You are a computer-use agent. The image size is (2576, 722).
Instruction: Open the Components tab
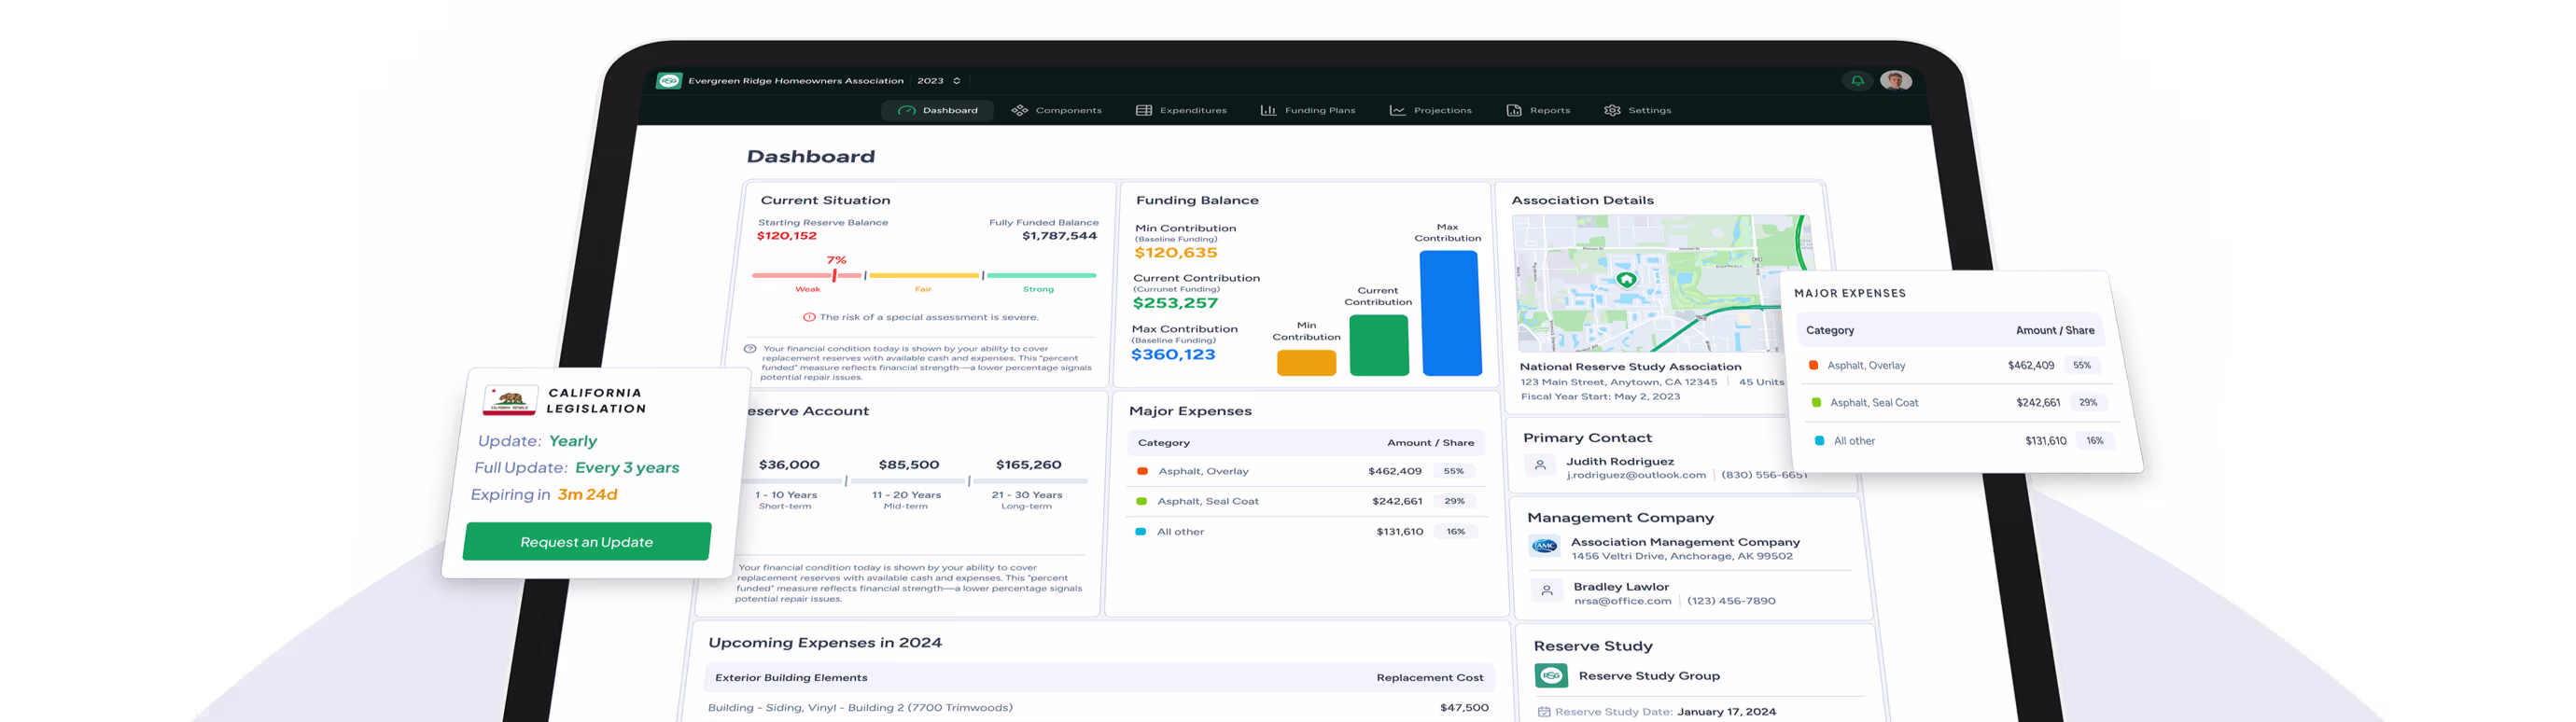(1056, 110)
